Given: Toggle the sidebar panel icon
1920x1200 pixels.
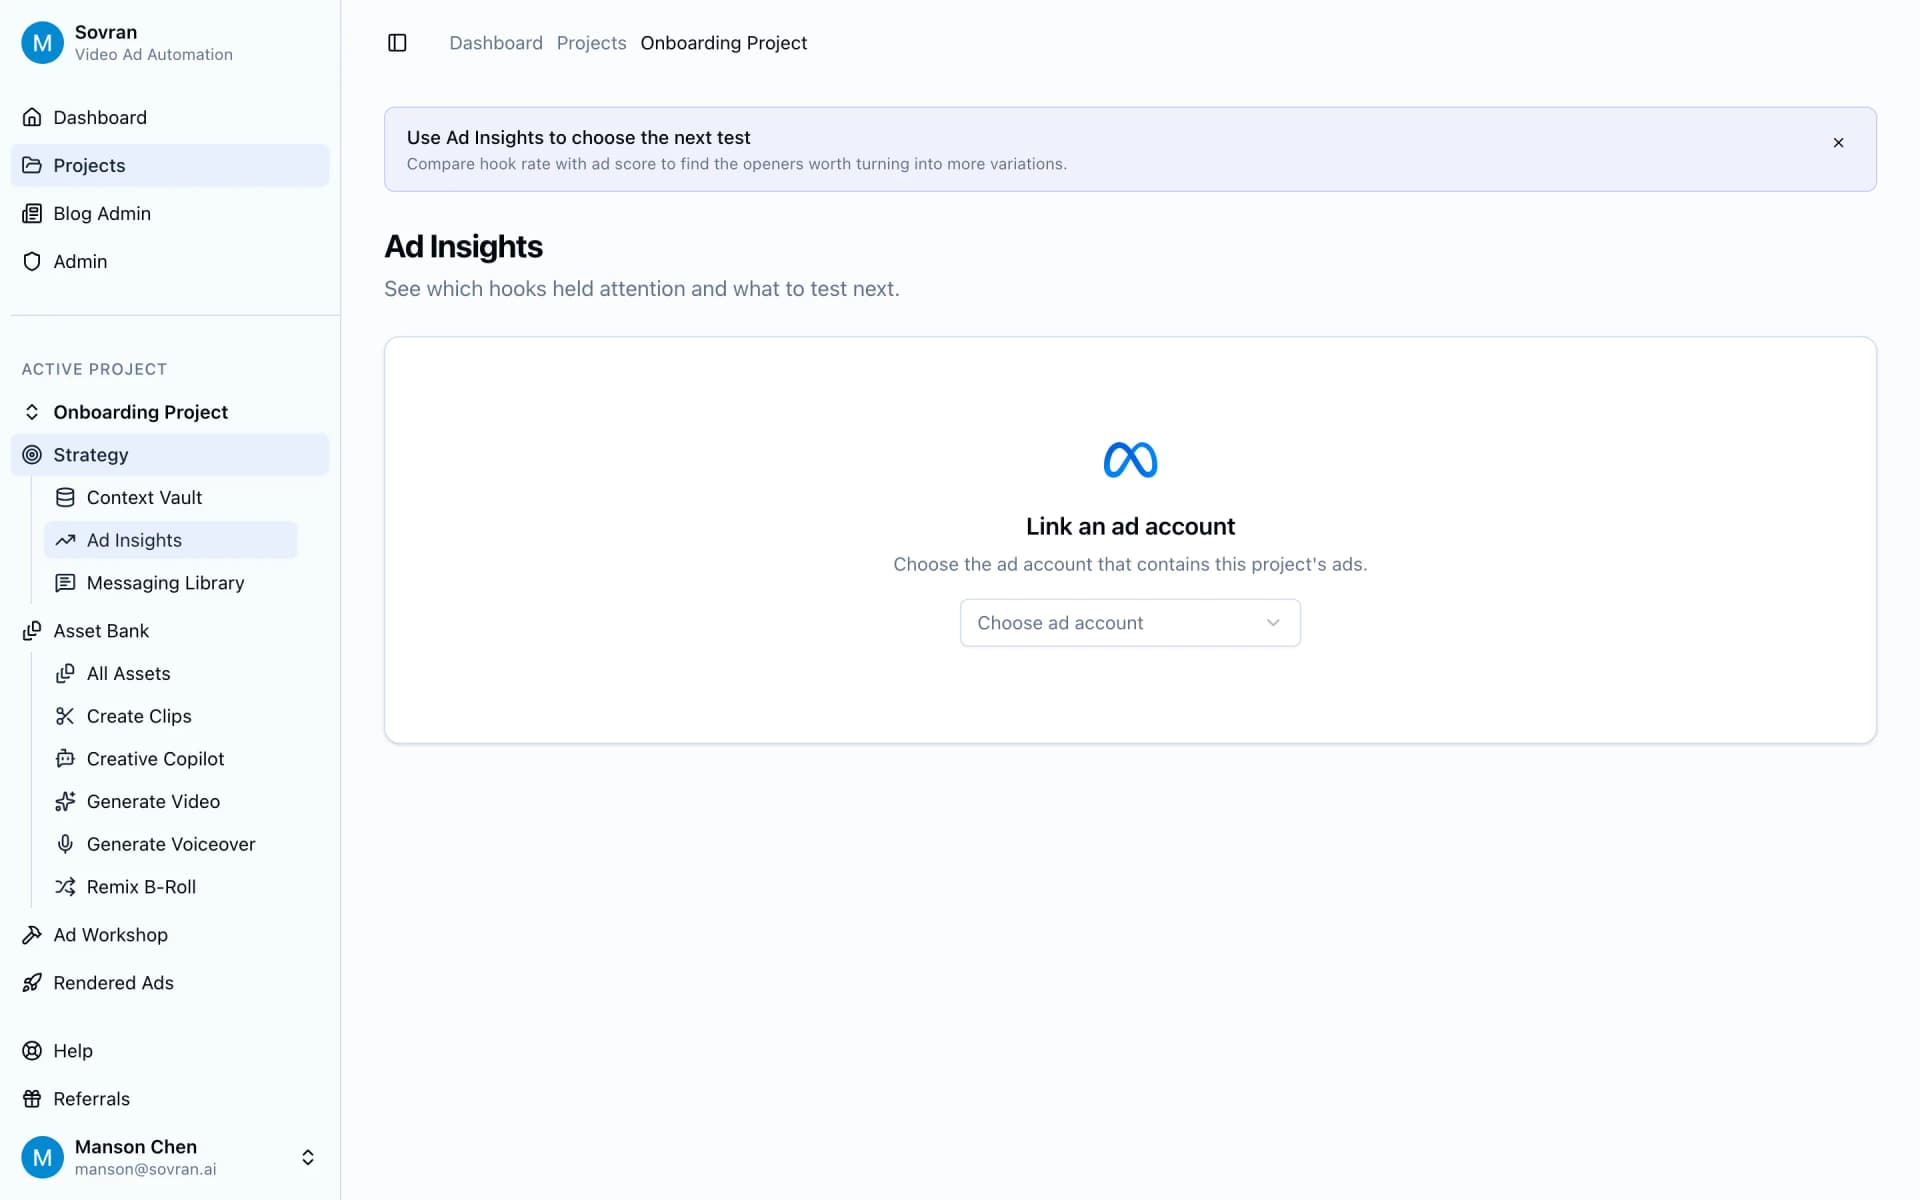Looking at the screenshot, I should pyautogui.click(x=397, y=43).
